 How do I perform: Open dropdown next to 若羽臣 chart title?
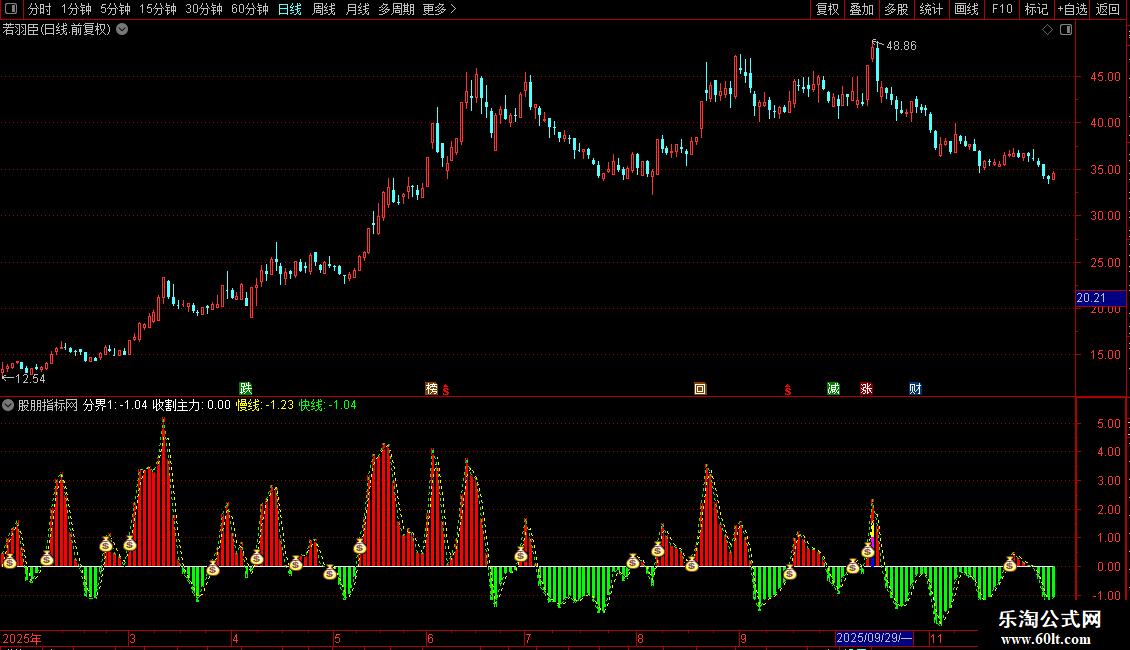click(x=123, y=30)
